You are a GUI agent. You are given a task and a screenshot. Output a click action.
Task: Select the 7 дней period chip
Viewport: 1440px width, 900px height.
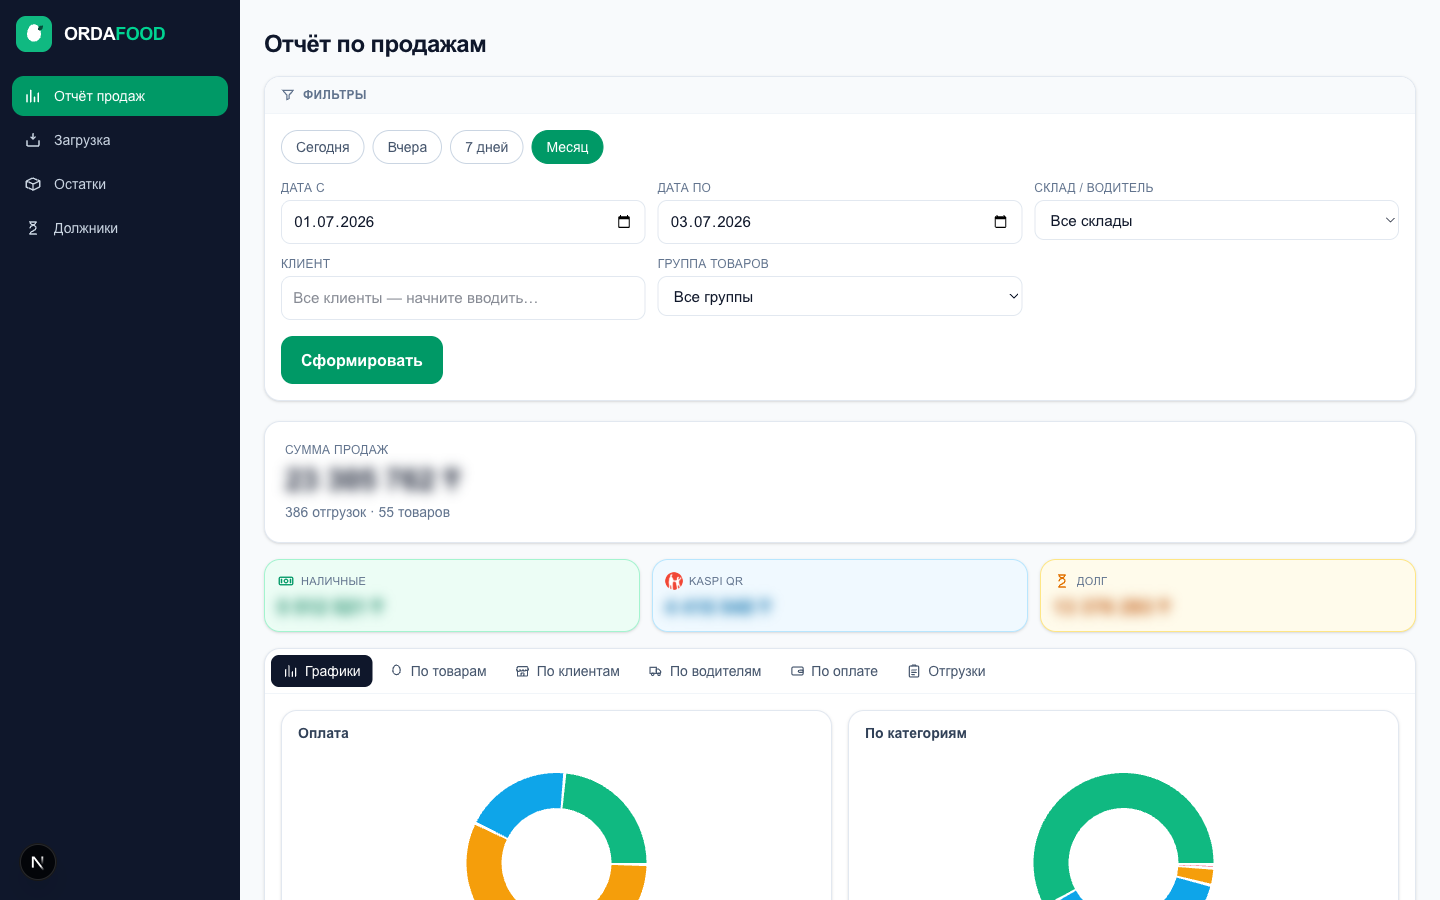(487, 147)
